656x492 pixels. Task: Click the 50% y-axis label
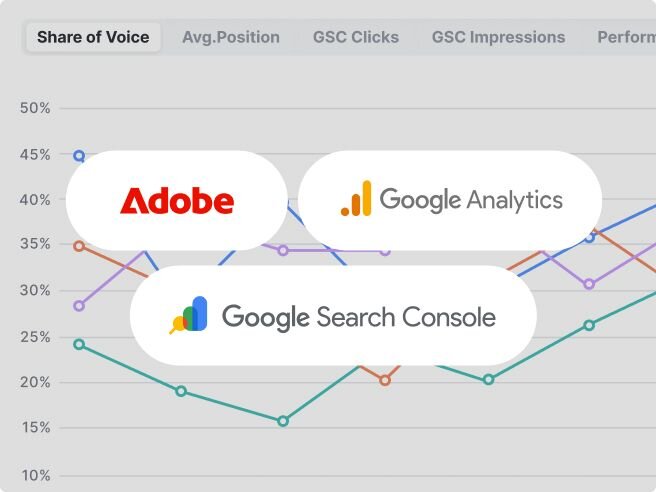pyautogui.click(x=35, y=108)
